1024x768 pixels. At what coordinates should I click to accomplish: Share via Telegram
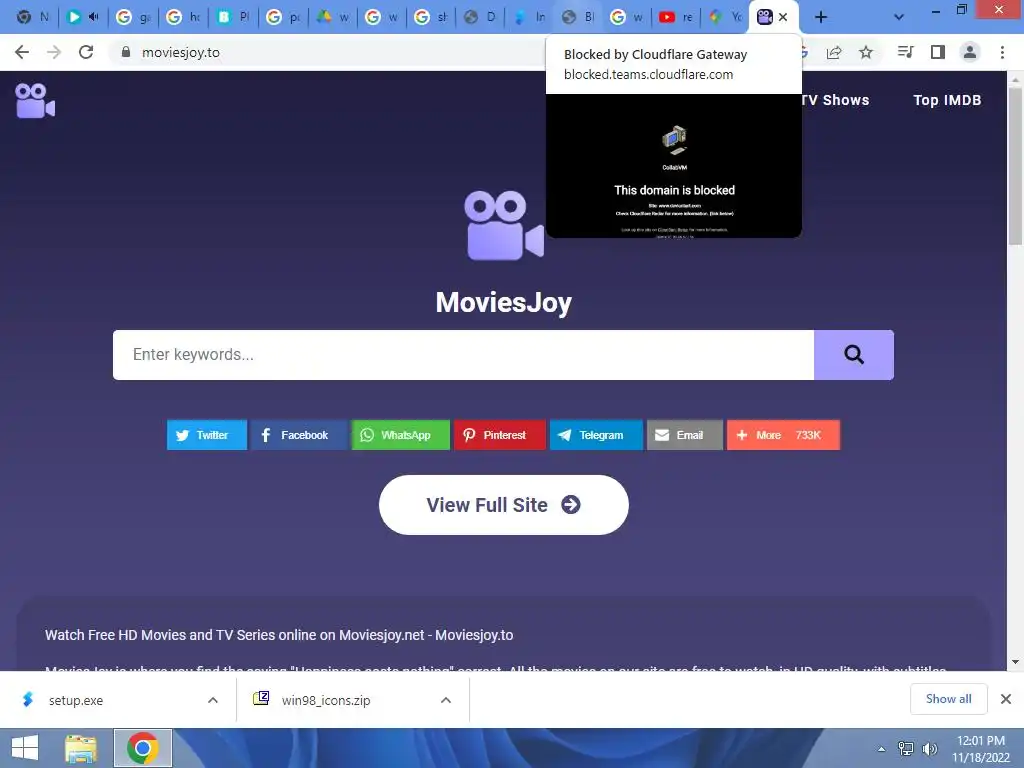tap(596, 435)
